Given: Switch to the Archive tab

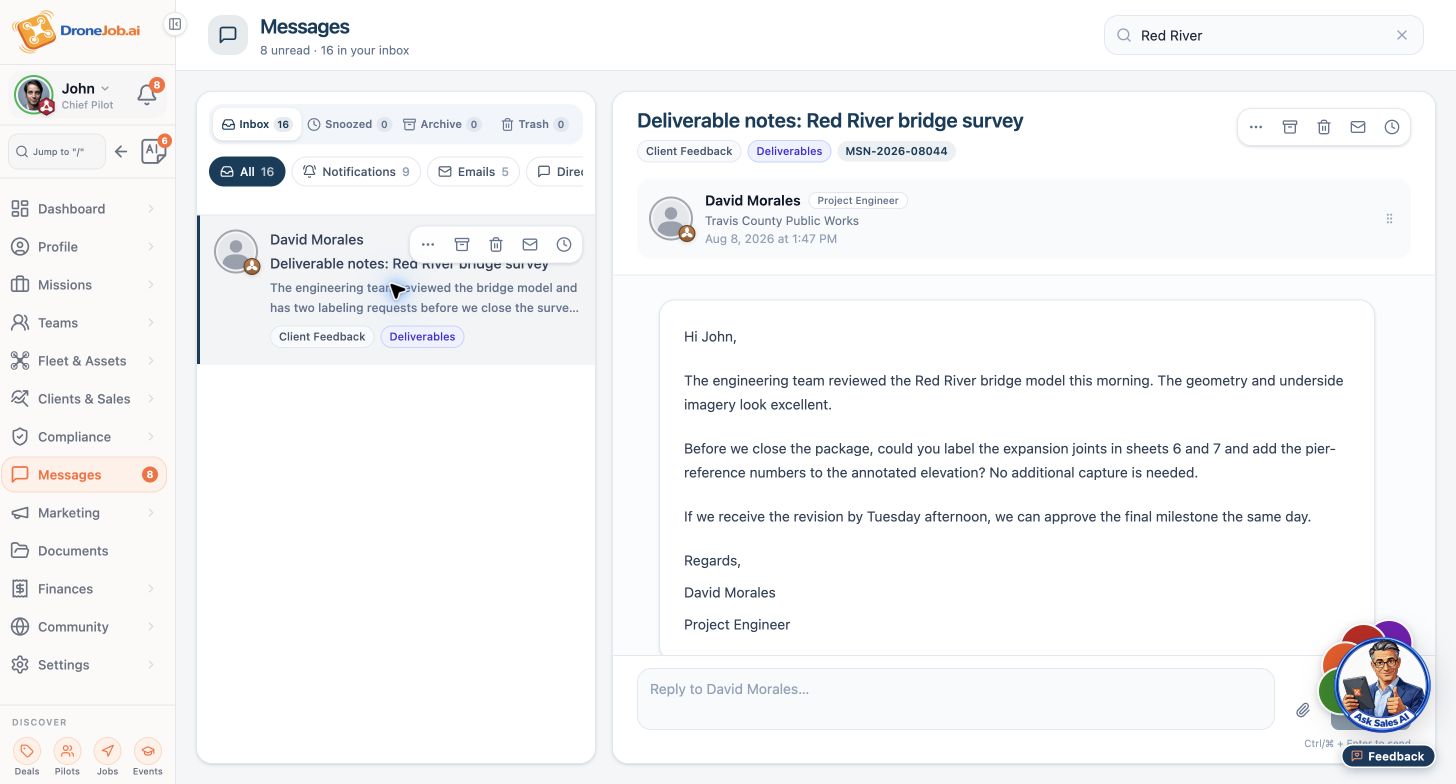Looking at the screenshot, I should coord(441,124).
